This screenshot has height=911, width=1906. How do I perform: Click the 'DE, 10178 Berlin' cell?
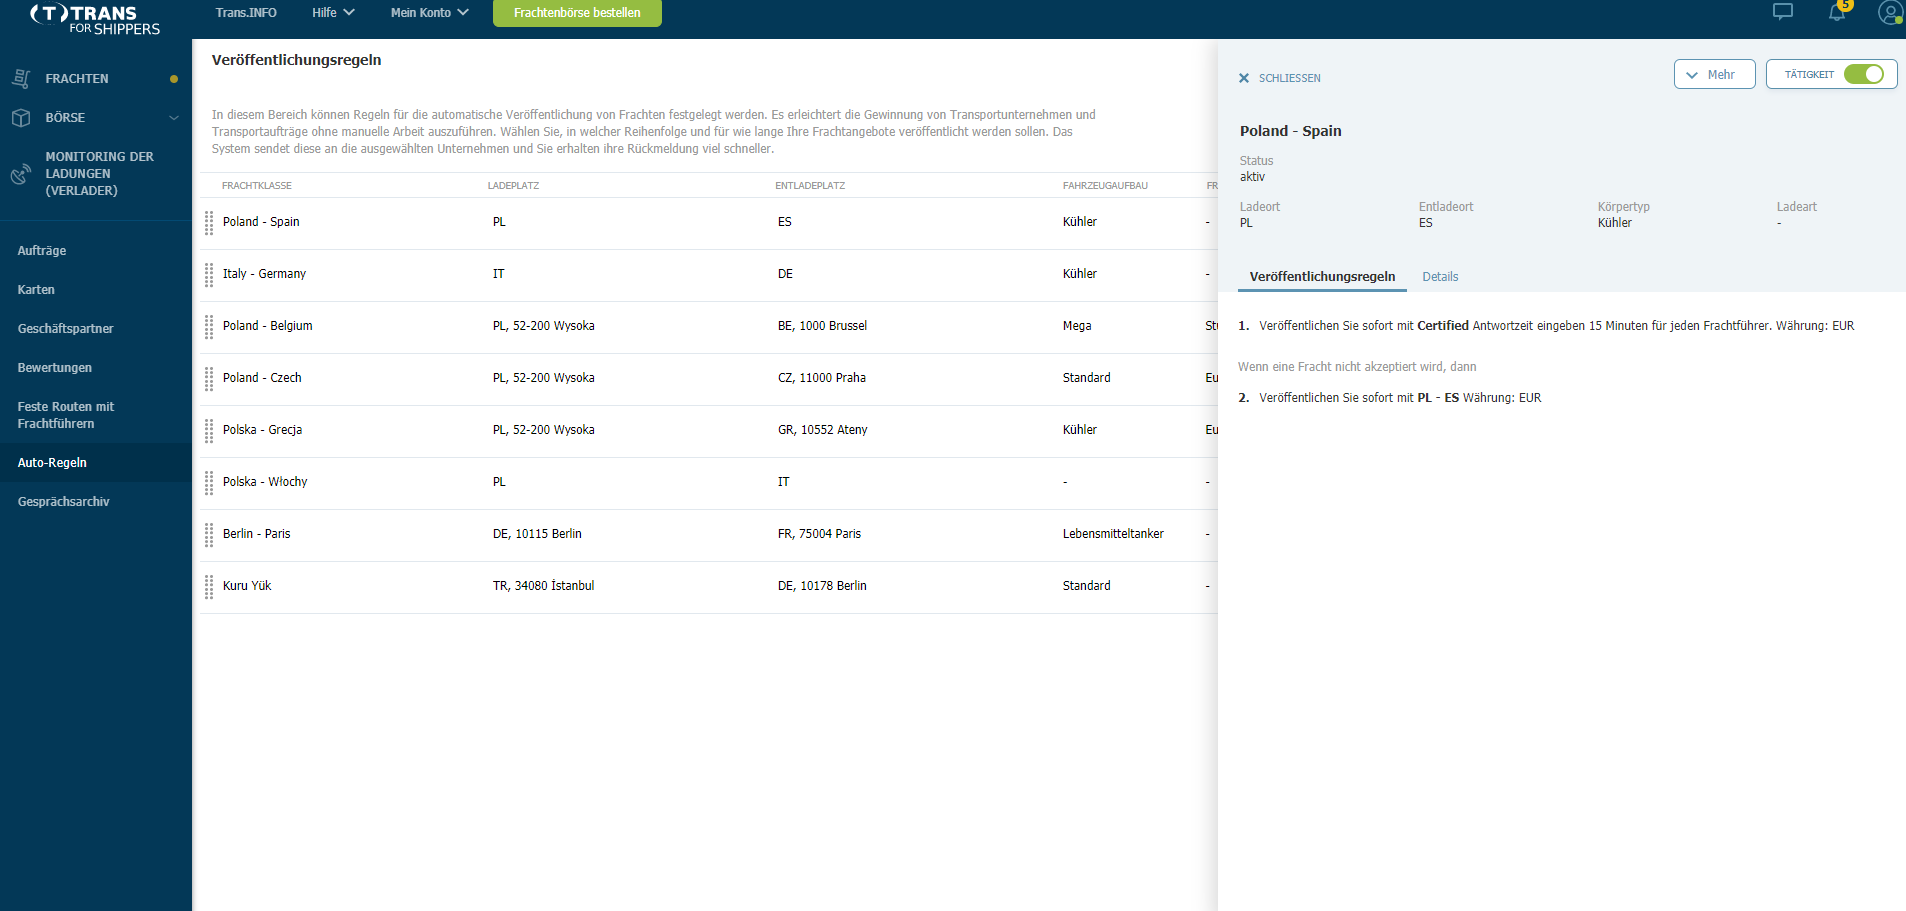click(x=822, y=586)
